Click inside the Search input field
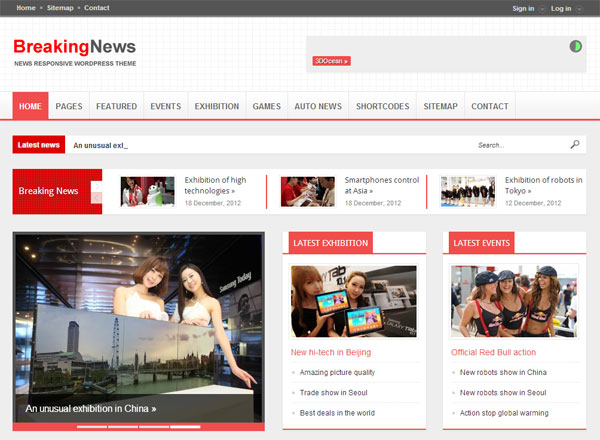 (x=520, y=145)
